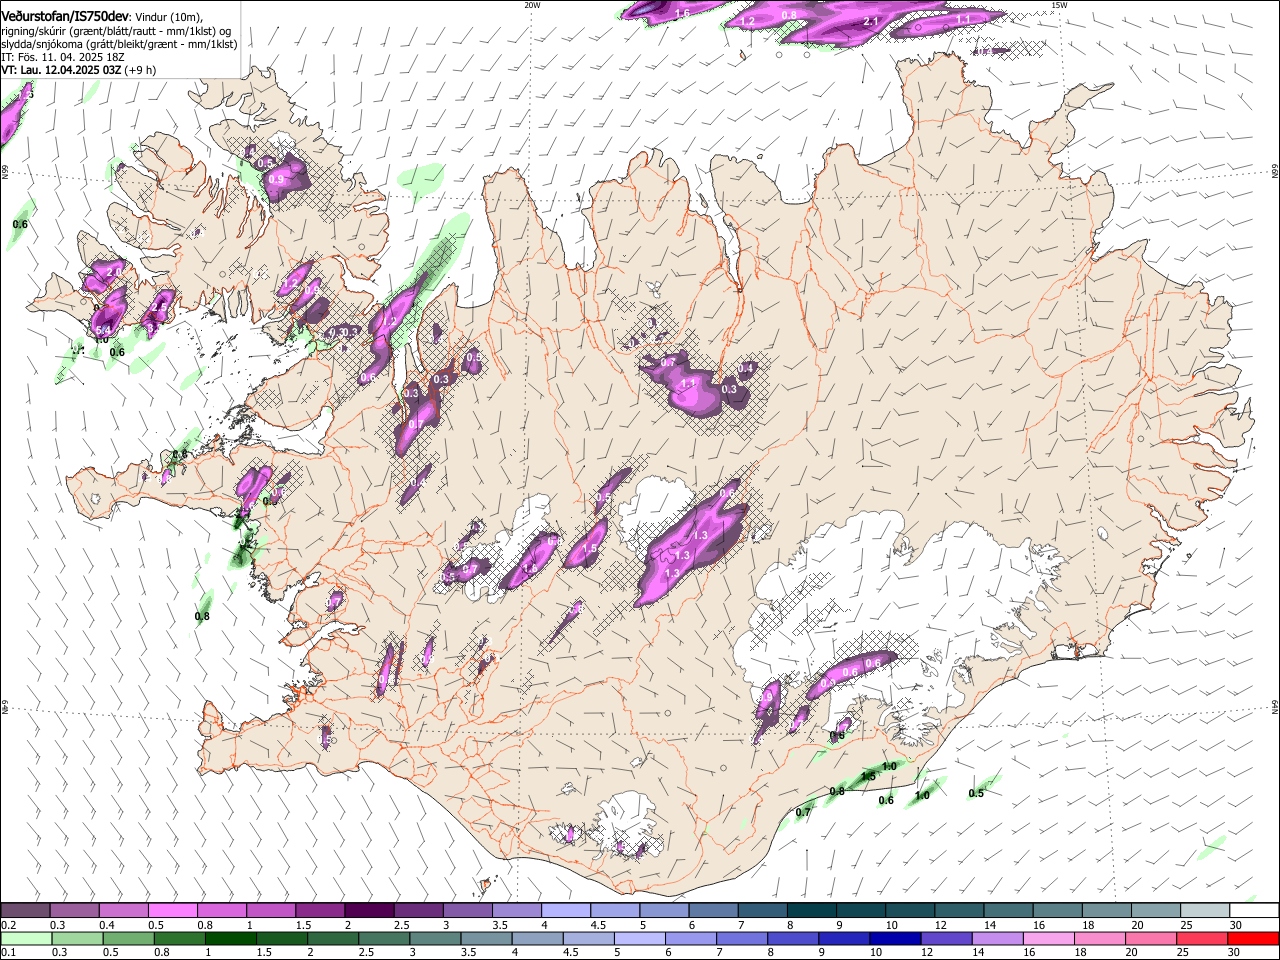Click the 20W longitude label
The width and height of the screenshot is (1280, 960).
pos(532,5)
